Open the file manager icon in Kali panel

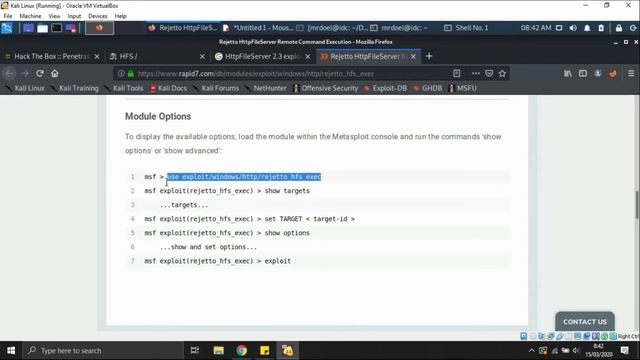coord(42,28)
